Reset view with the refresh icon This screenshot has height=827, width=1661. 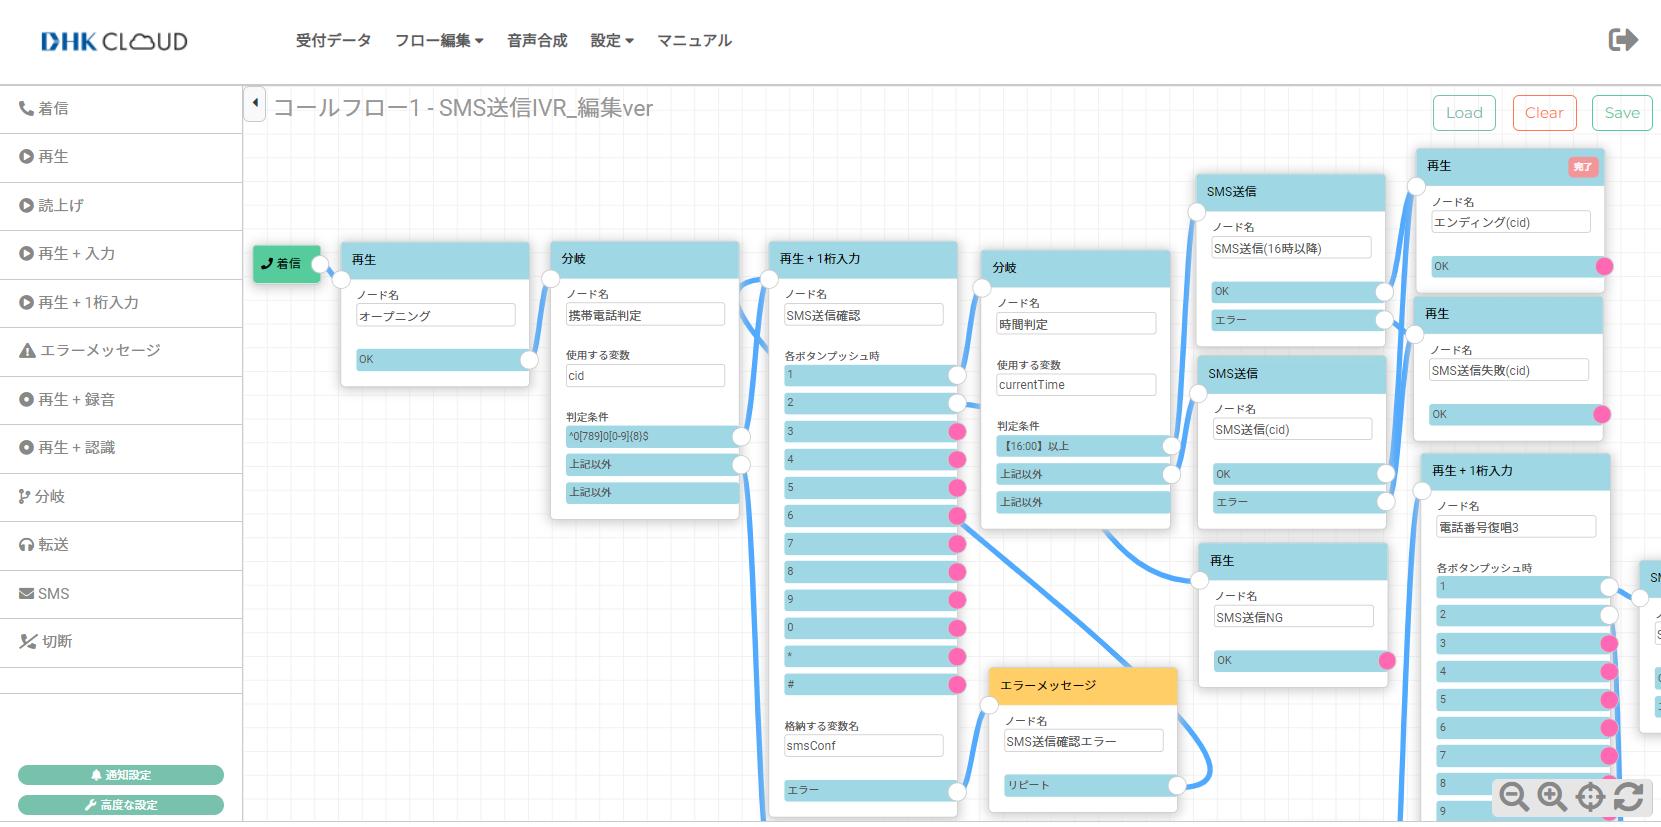coord(1628,797)
